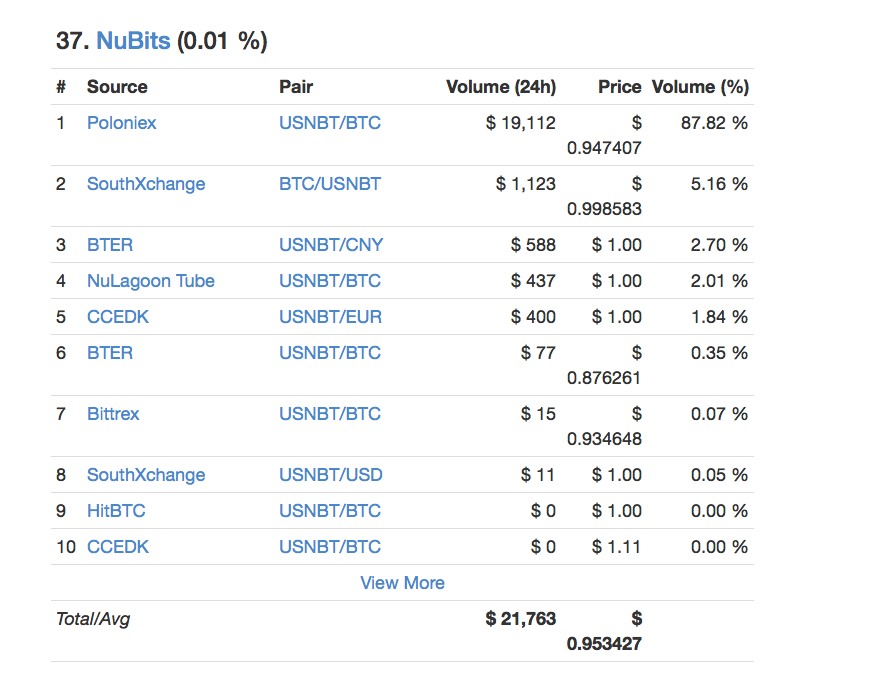
Task: Open the HitBTC source link
Action: click(x=116, y=511)
